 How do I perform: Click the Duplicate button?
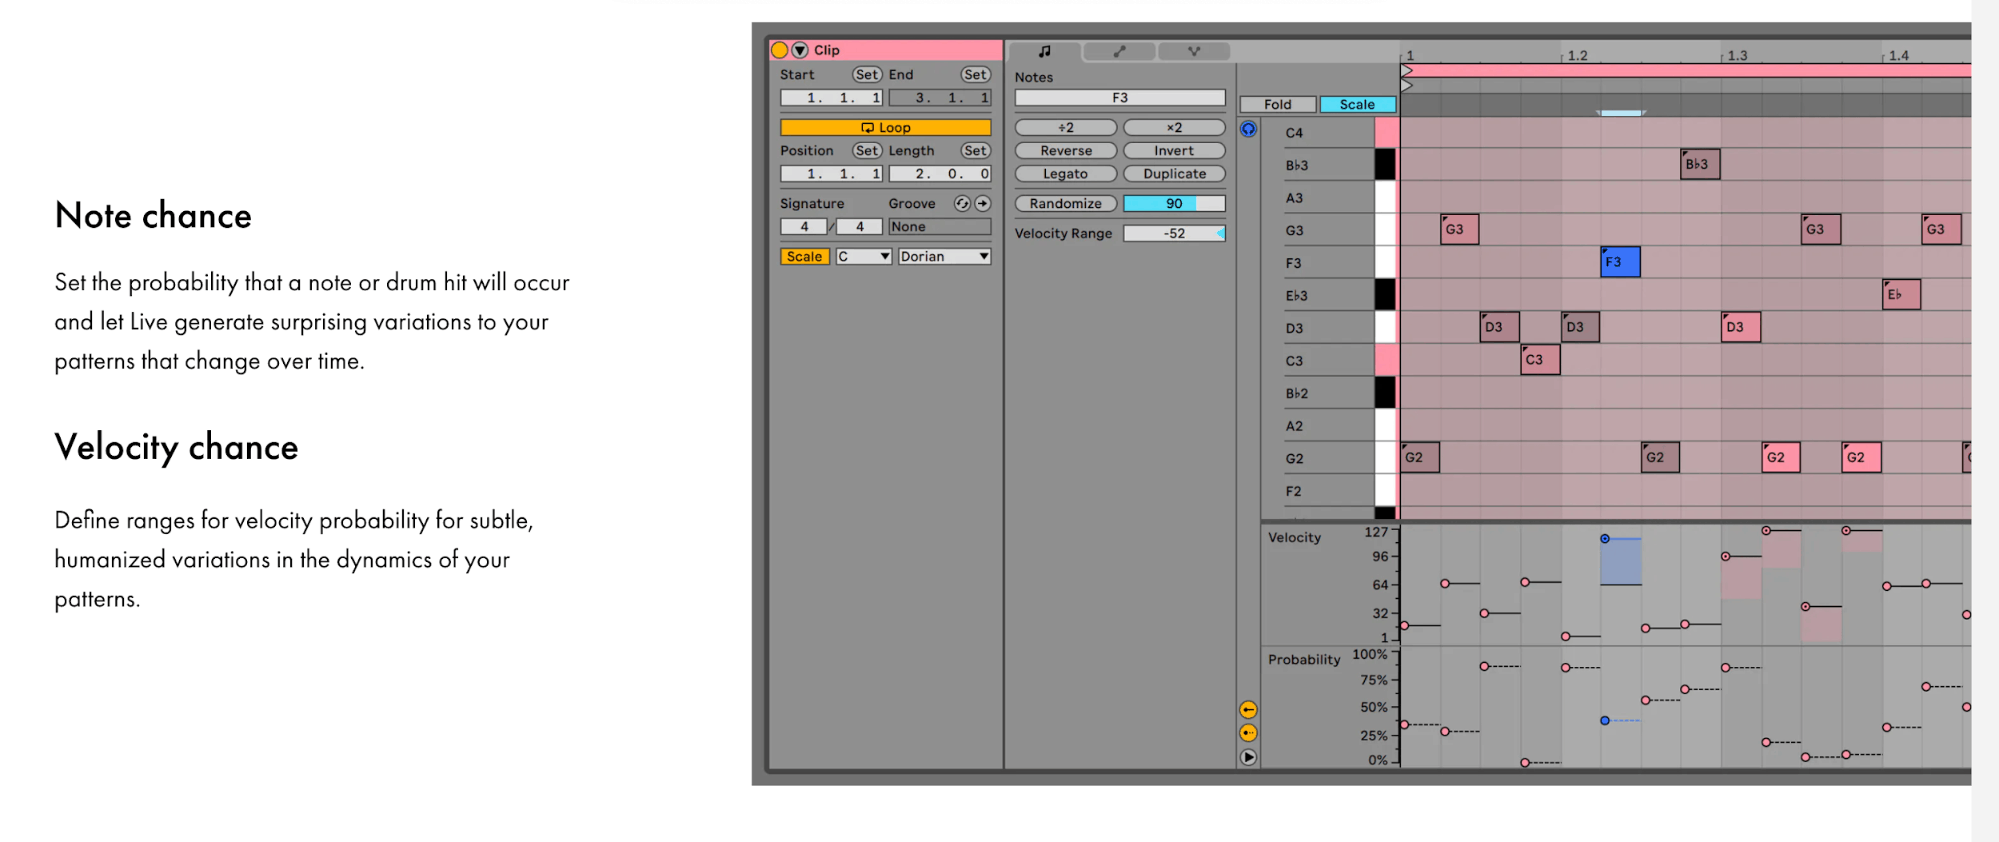pyautogui.click(x=1174, y=174)
